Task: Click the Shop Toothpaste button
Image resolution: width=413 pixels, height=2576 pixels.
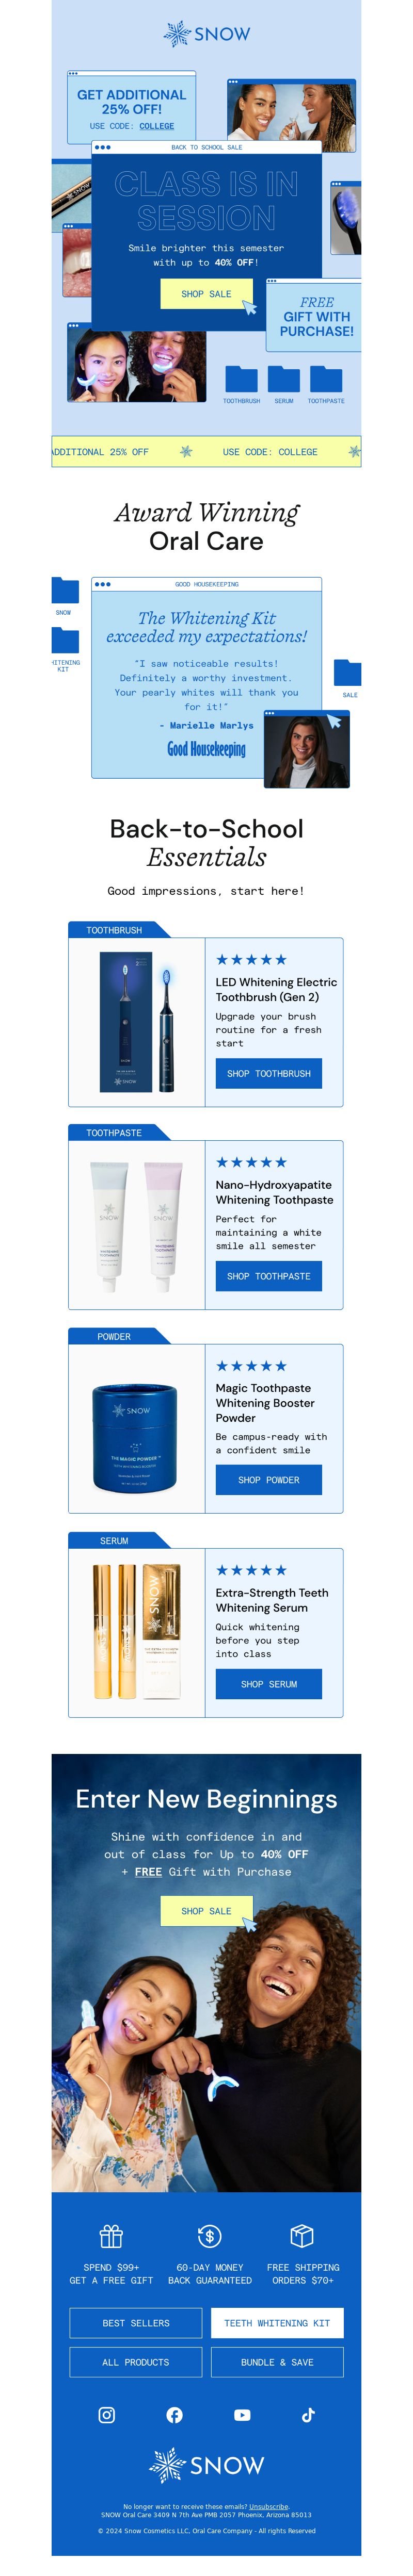Action: point(269,1276)
